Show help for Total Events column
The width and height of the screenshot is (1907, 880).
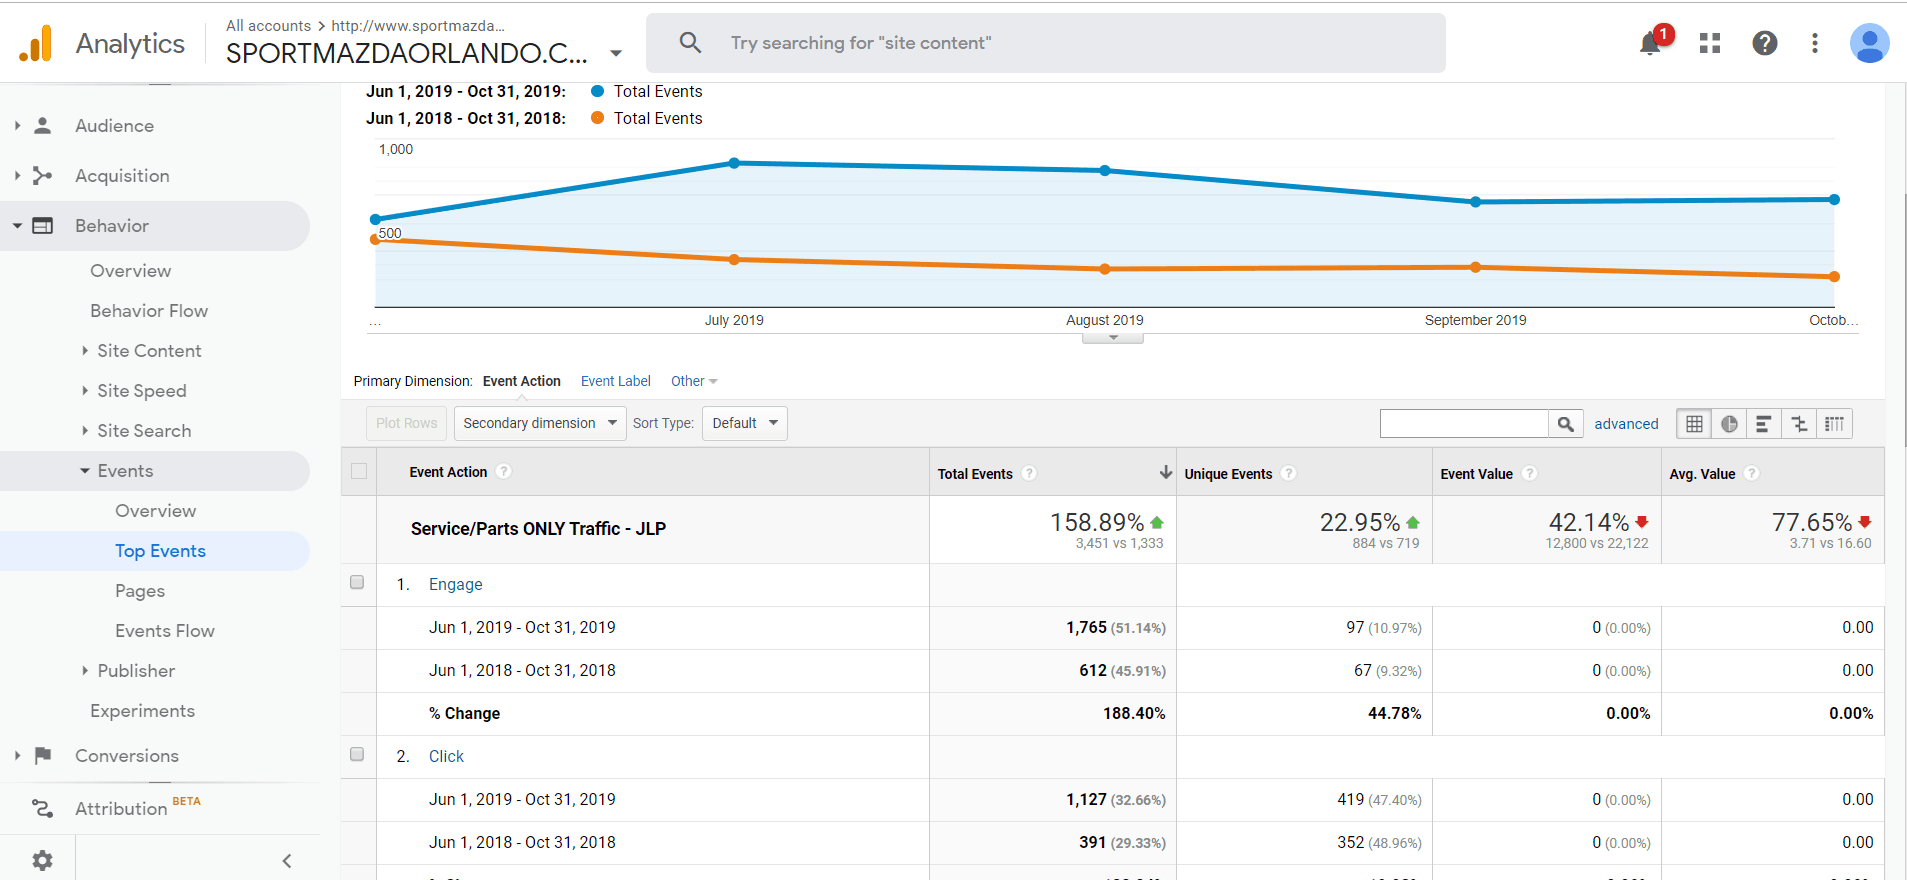1029,474
